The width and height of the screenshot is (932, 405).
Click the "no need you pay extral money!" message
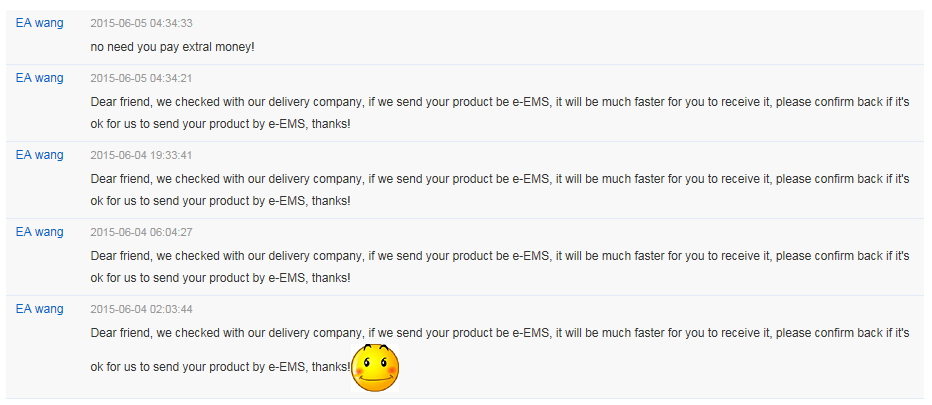172,46
